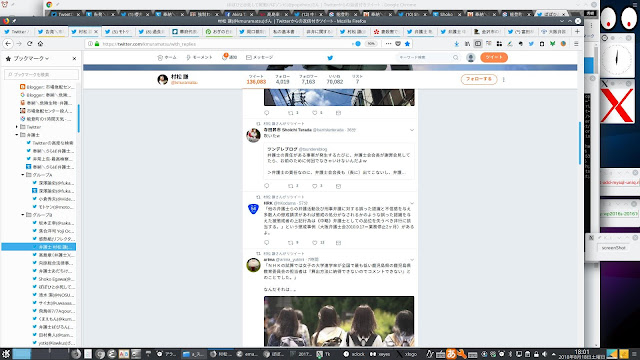Screen dimensions: 640x360
Task: Open the start menu icon on the taskbar
Action: tap(6, 354)
